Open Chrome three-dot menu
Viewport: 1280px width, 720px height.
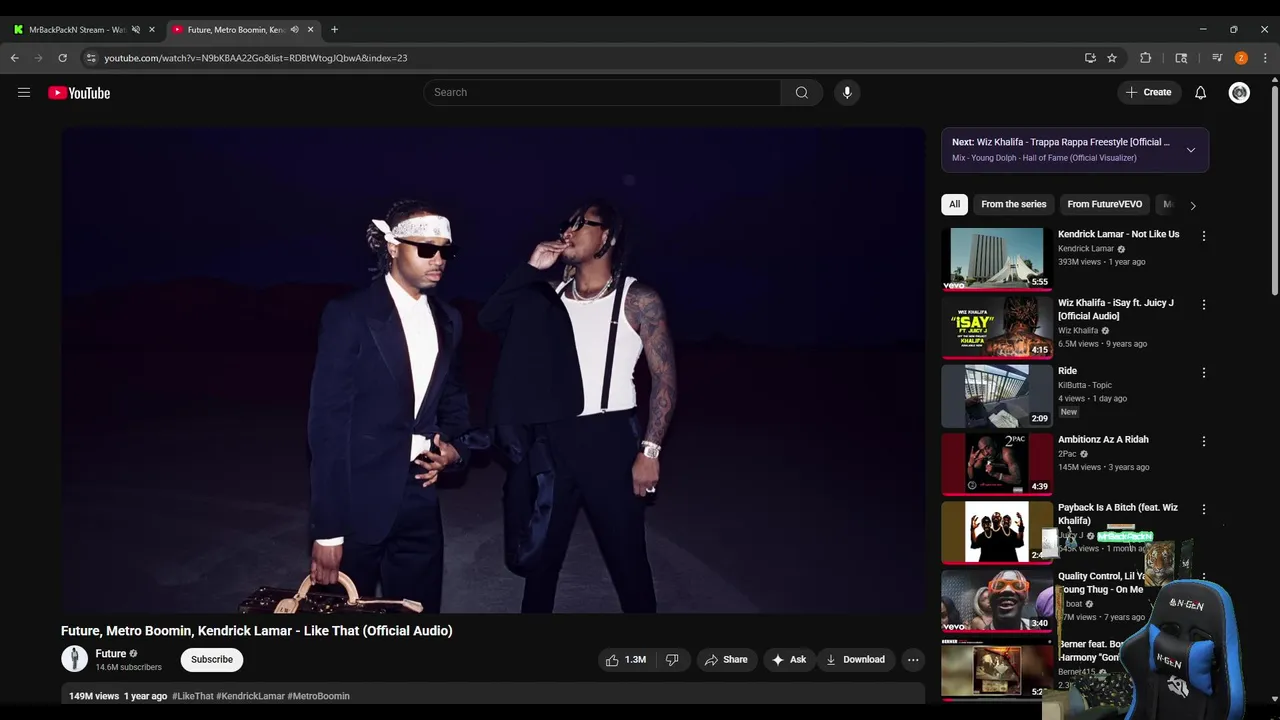(x=1265, y=58)
